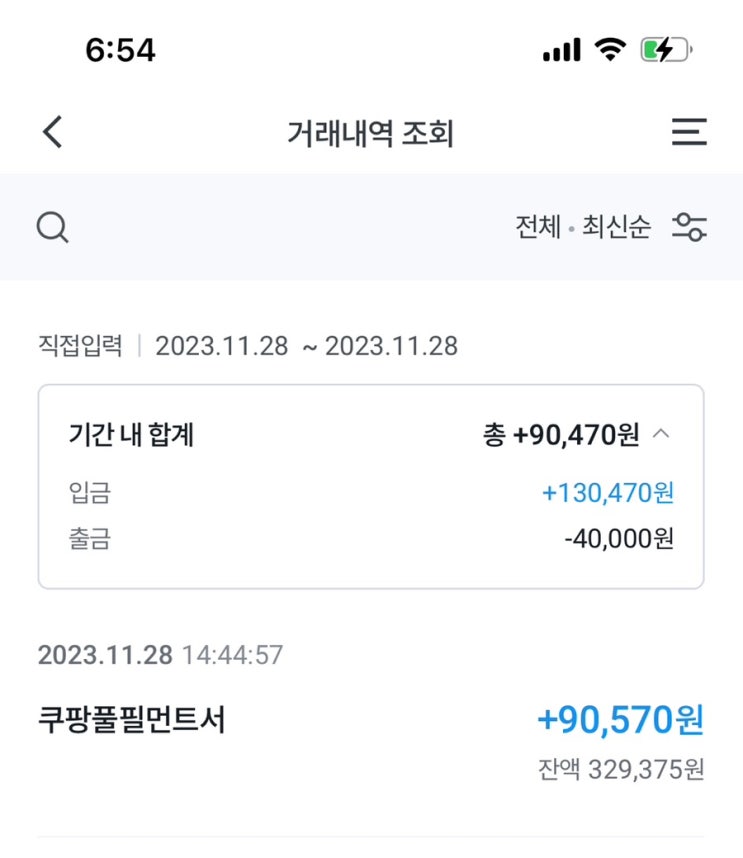
Task: Tap the +90,570원 deposit amount
Action: point(620,719)
